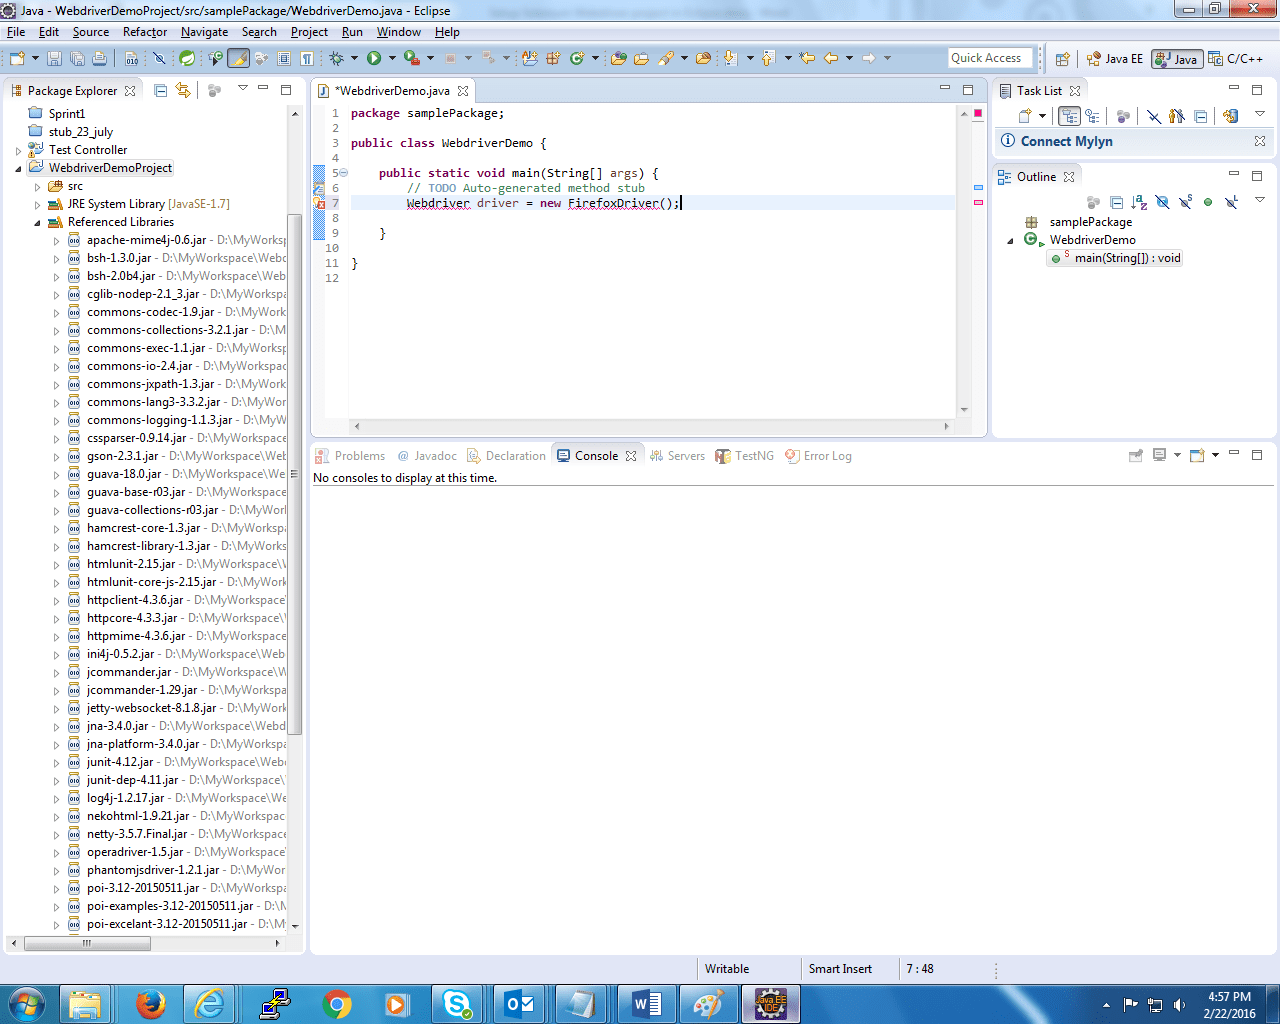Open the Refactor menu
Image resolution: width=1280 pixels, height=1024 pixels.
click(x=144, y=32)
